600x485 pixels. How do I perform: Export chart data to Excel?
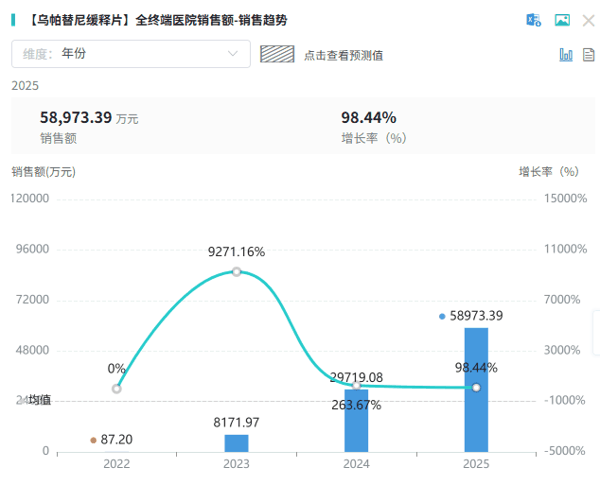tap(534, 20)
